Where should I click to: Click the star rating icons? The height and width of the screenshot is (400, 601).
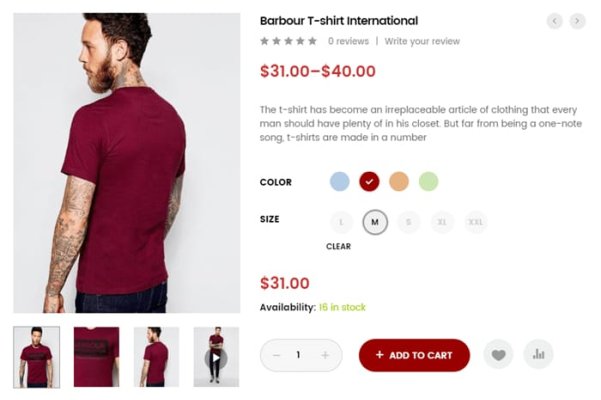pos(288,41)
